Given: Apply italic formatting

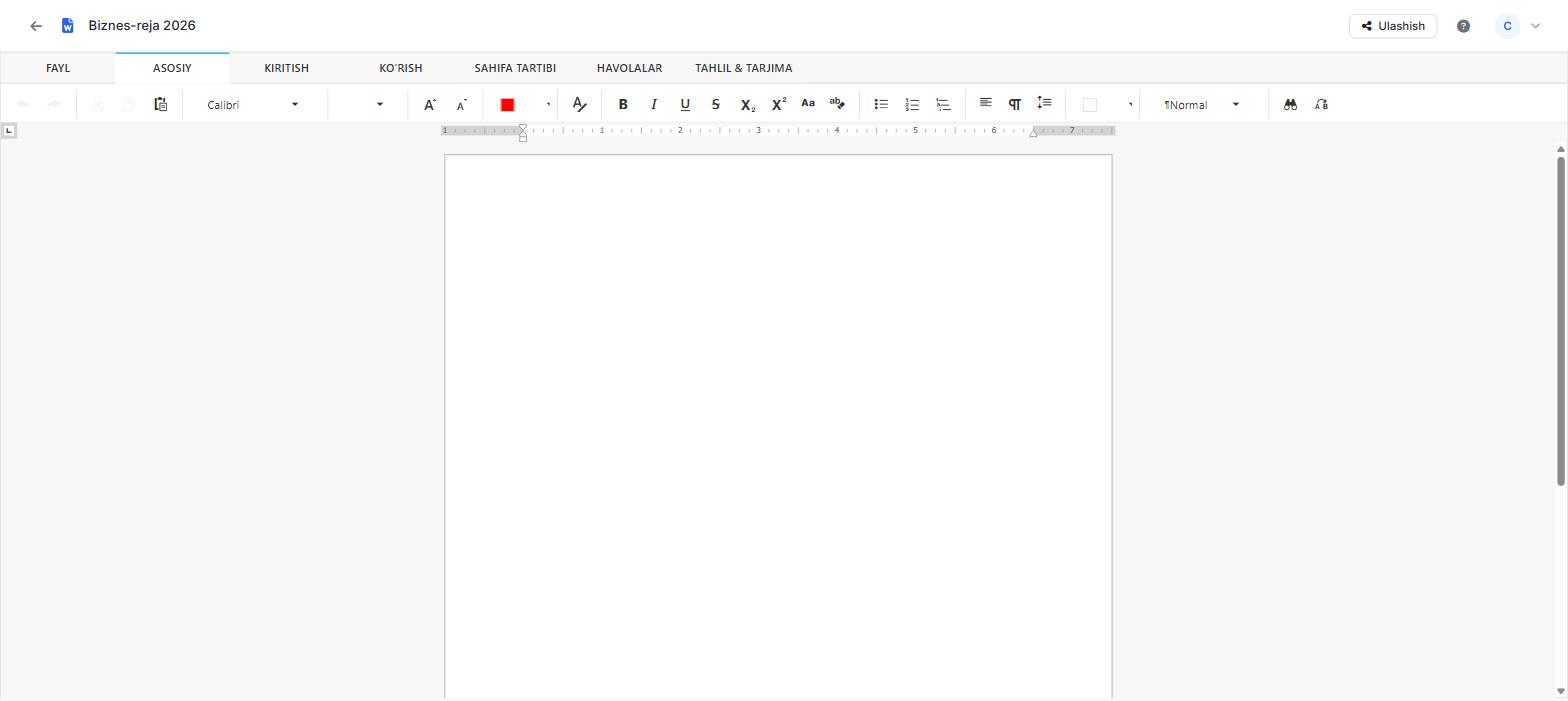Looking at the screenshot, I should pos(654,104).
